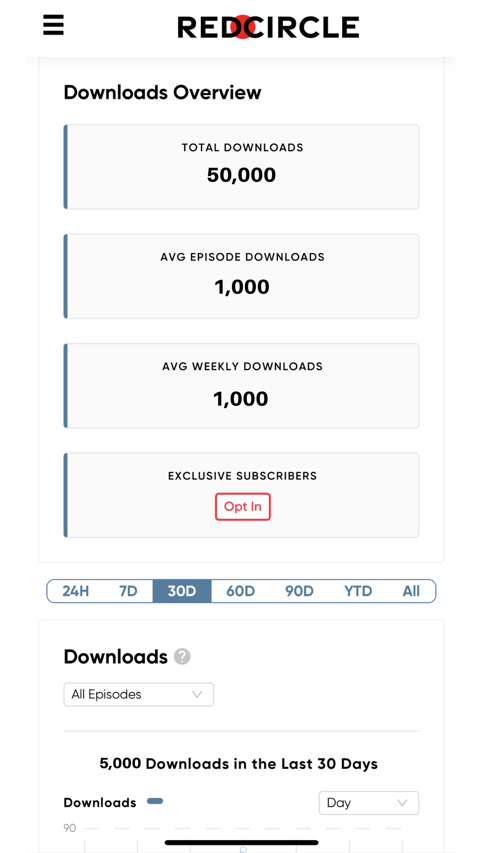The height and width of the screenshot is (853, 480).
Task: Expand the All Episodes dropdown
Action: click(139, 694)
